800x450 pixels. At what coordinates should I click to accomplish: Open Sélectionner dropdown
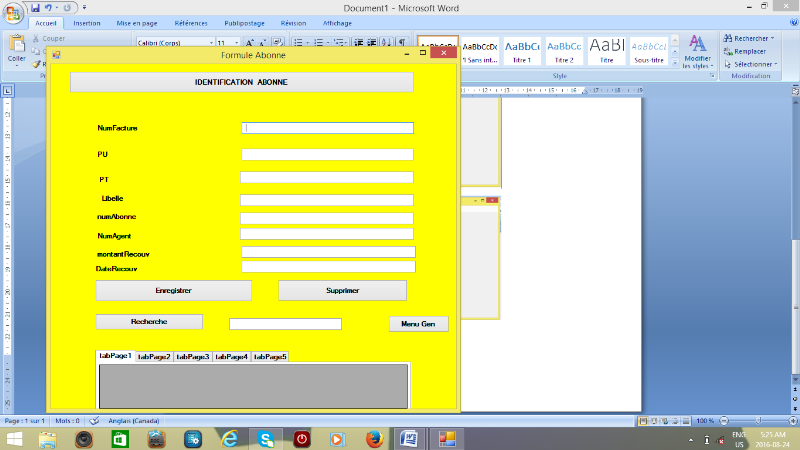(x=751, y=64)
